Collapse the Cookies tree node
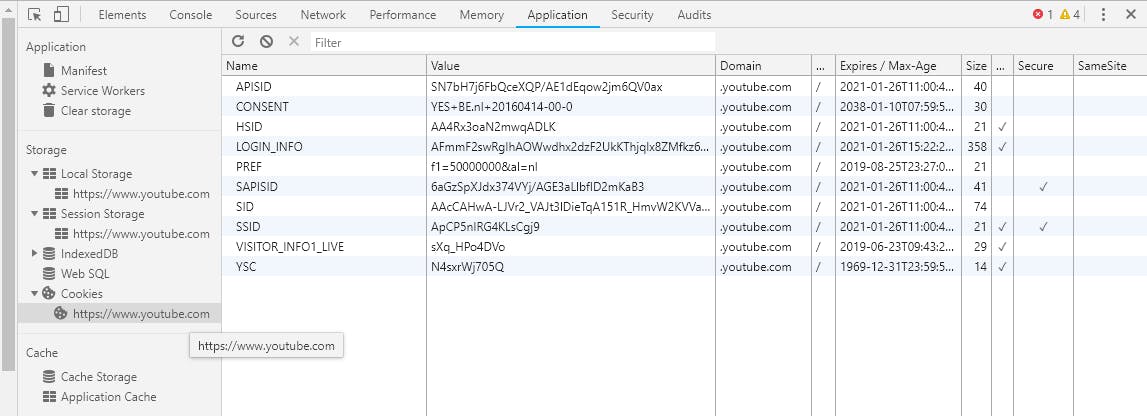The image size is (1147, 416). (35, 294)
